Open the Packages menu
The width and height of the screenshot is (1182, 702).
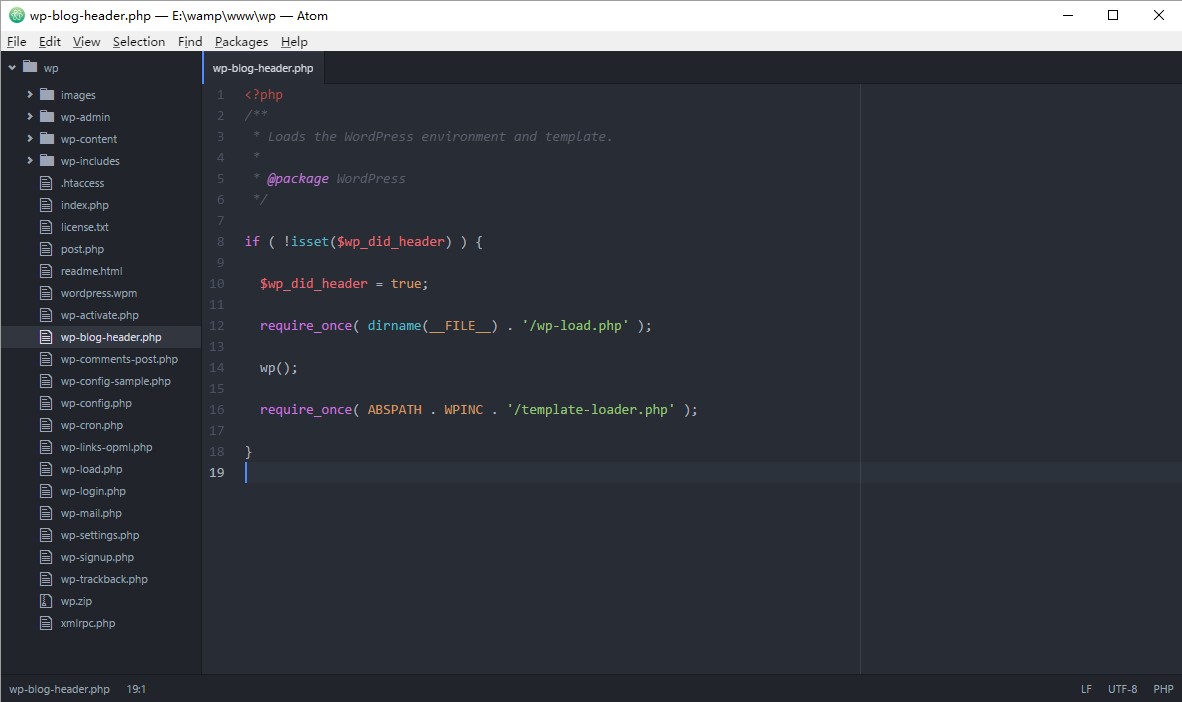point(241,41)
